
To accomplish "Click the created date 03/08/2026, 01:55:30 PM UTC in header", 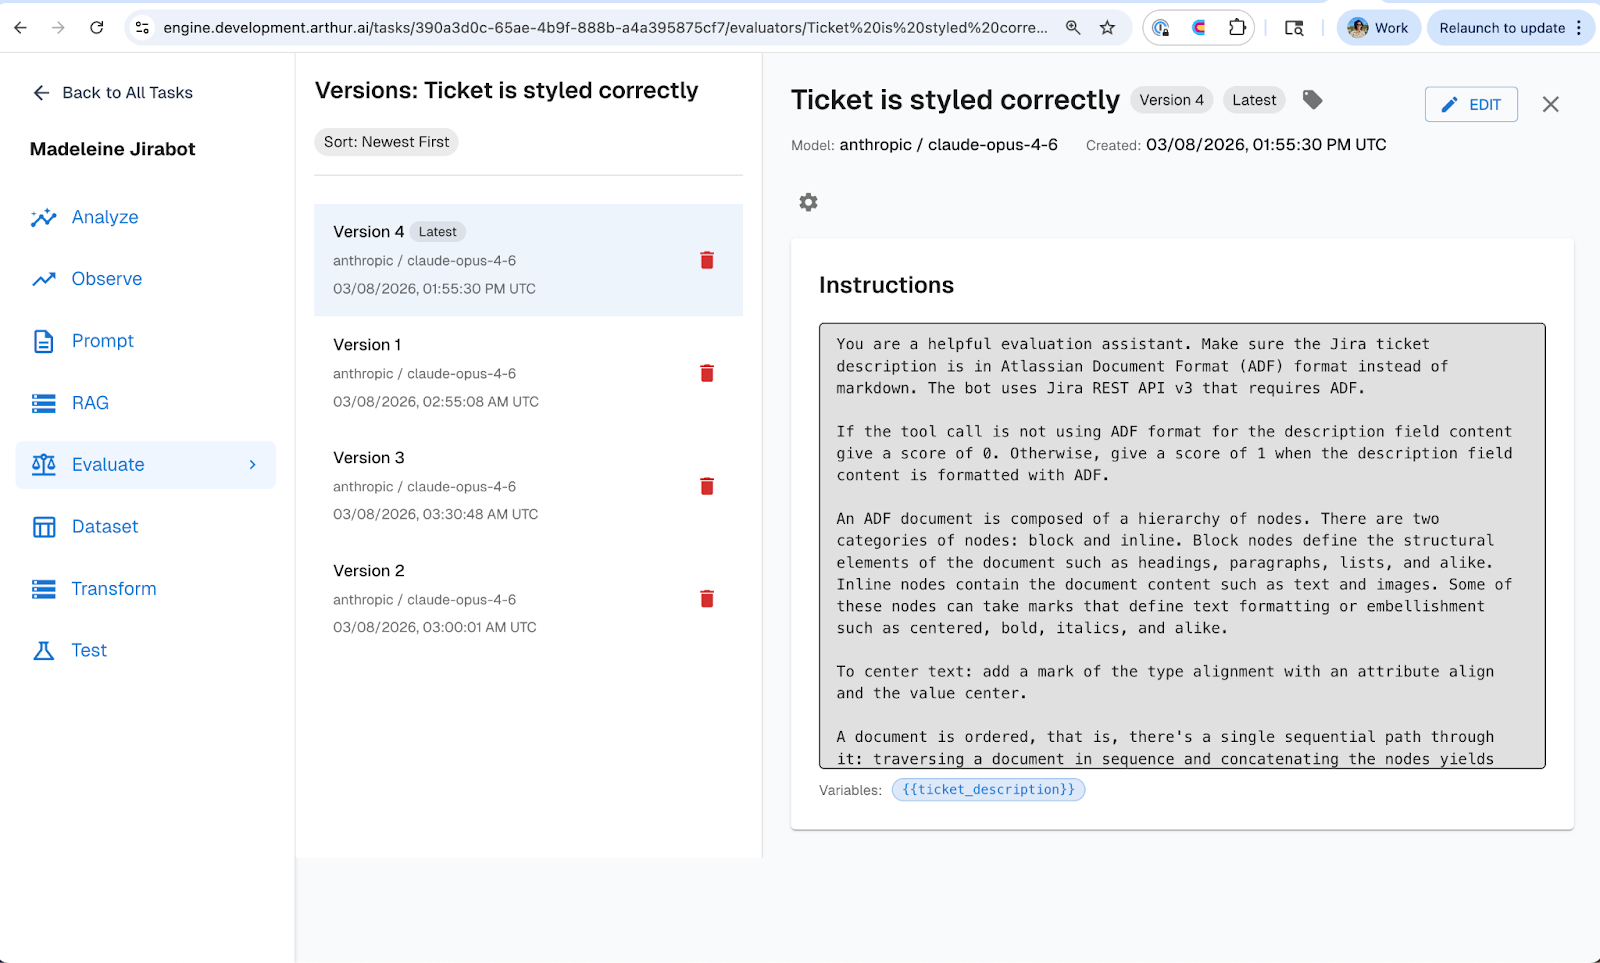I will point(1266,145).
